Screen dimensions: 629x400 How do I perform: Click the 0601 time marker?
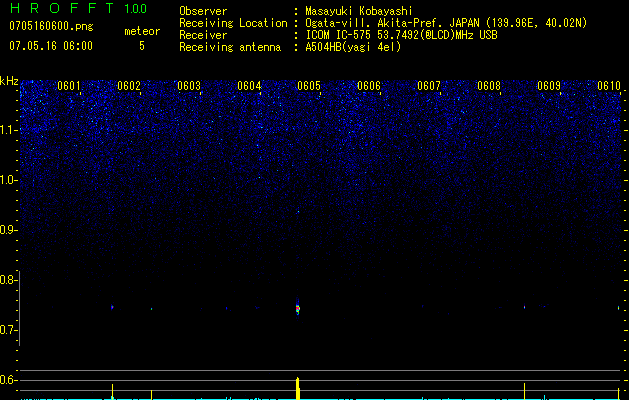point(69,86)
